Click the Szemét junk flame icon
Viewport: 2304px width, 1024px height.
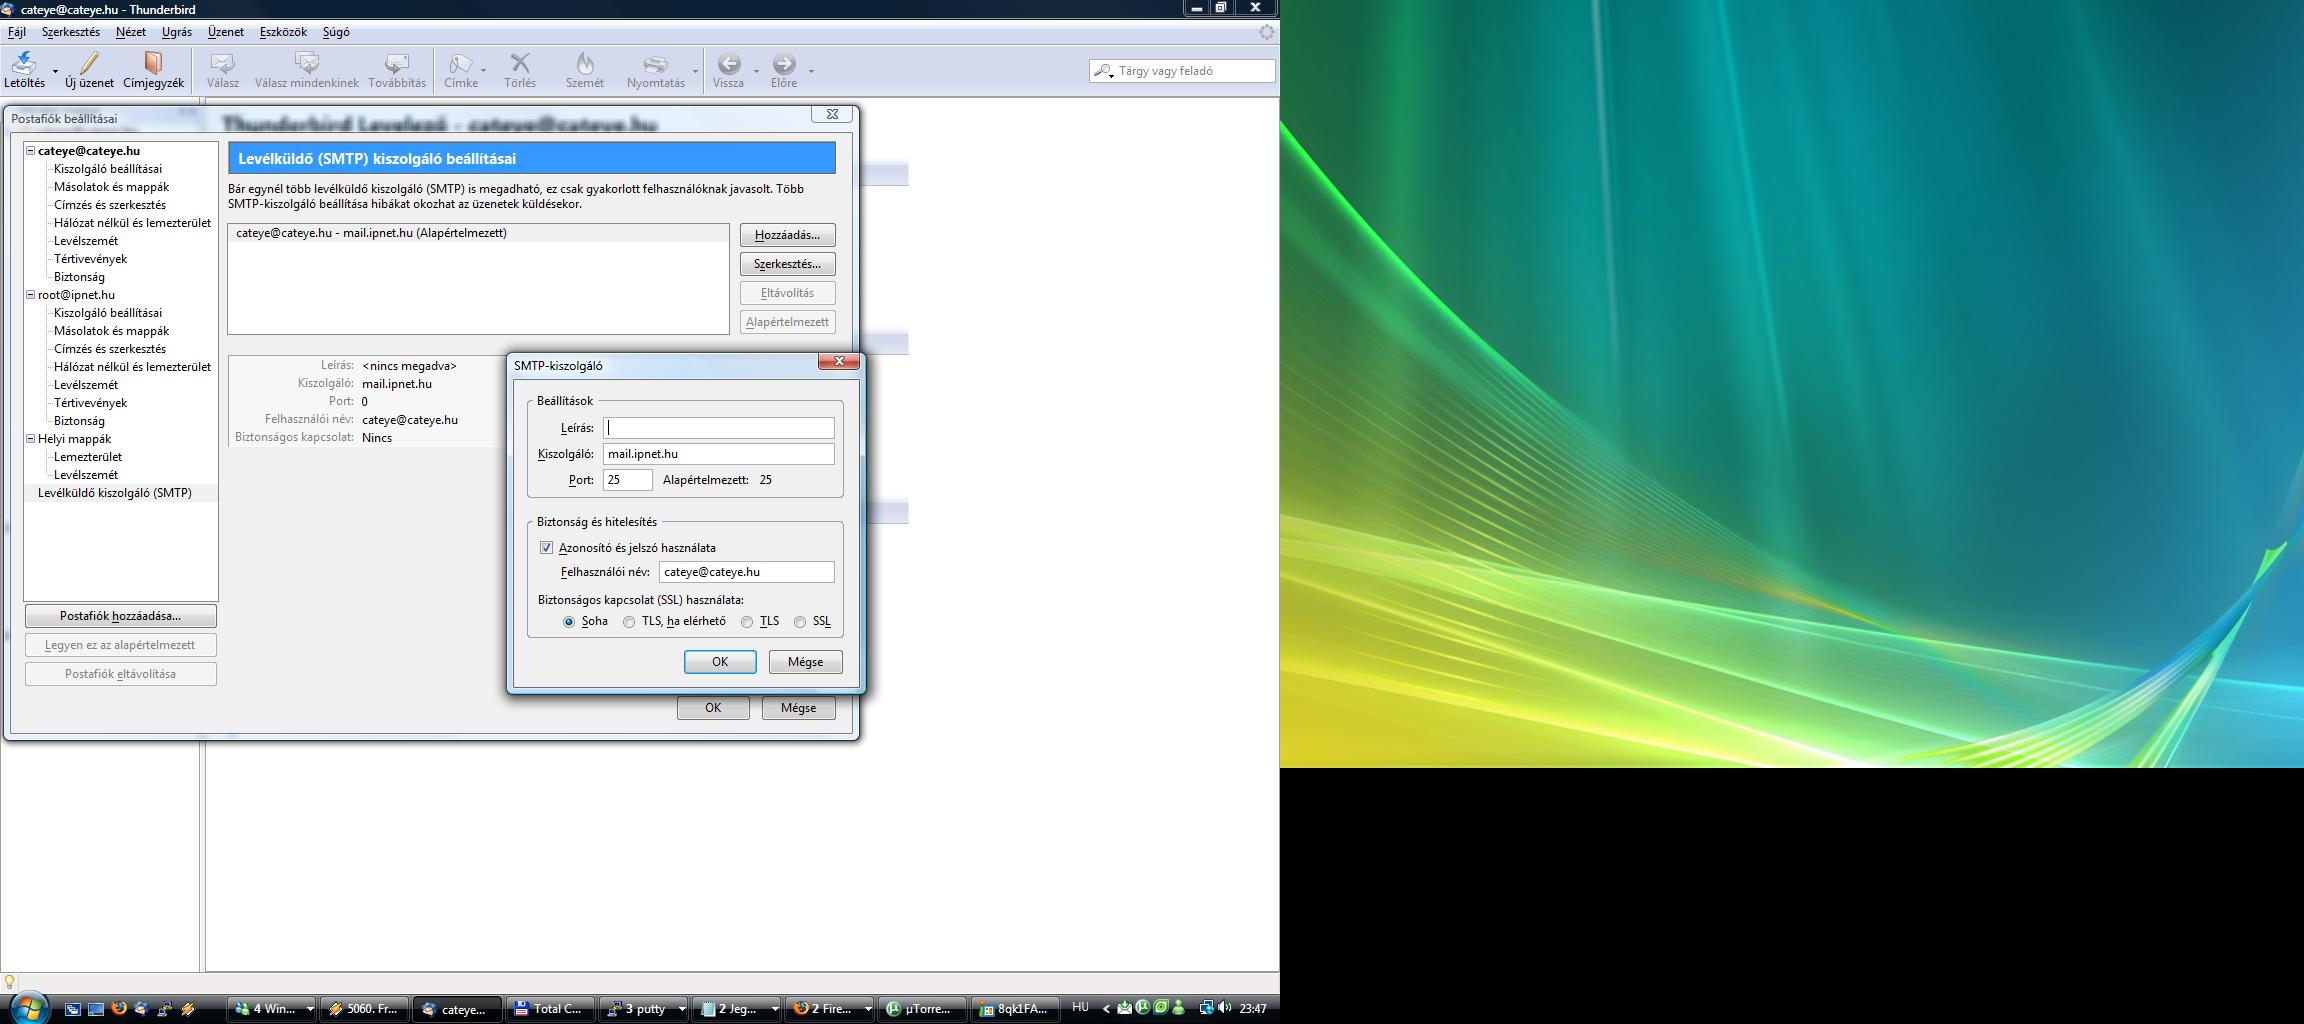[x=584, y=64]
